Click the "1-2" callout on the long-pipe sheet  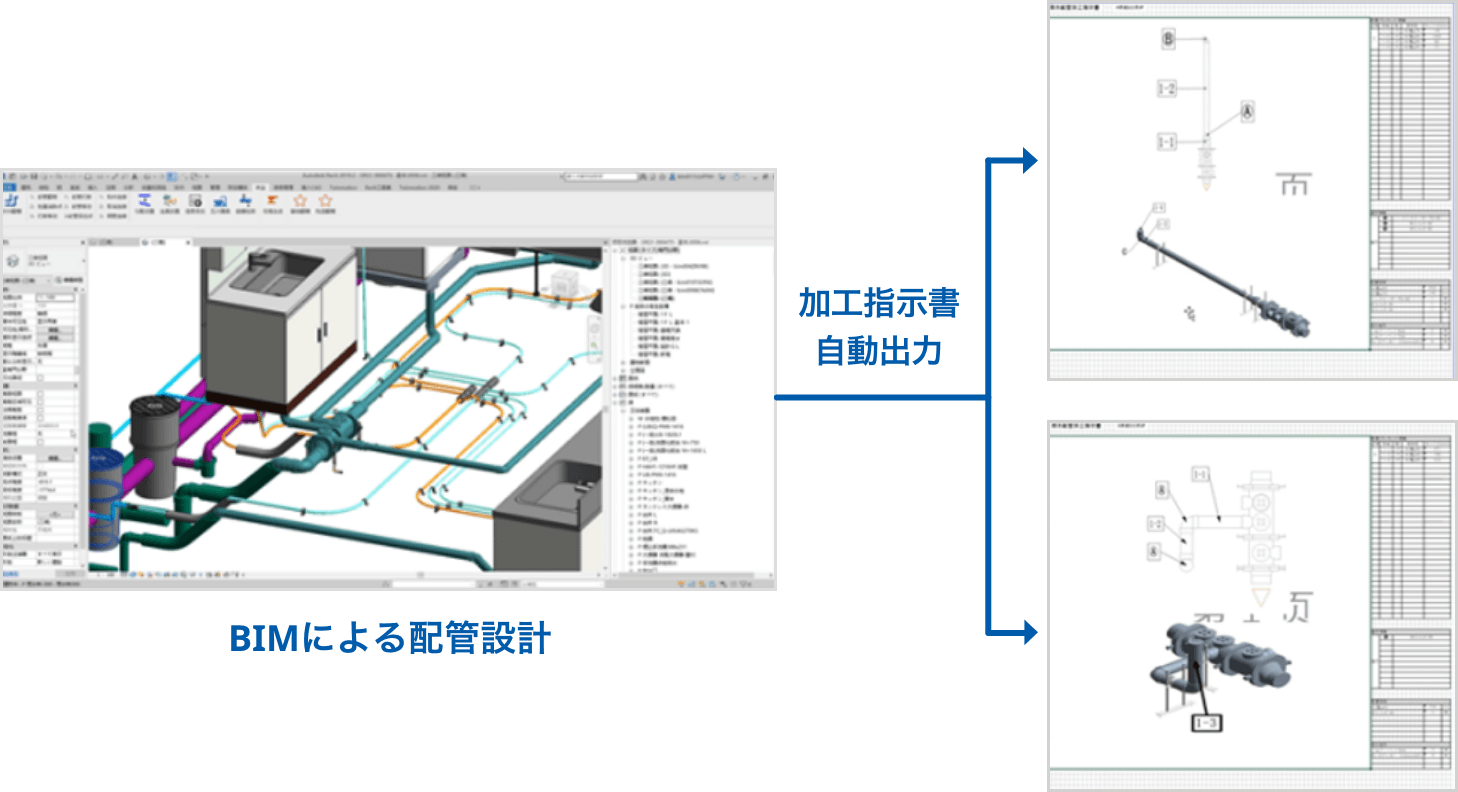tap(1167, 88)
